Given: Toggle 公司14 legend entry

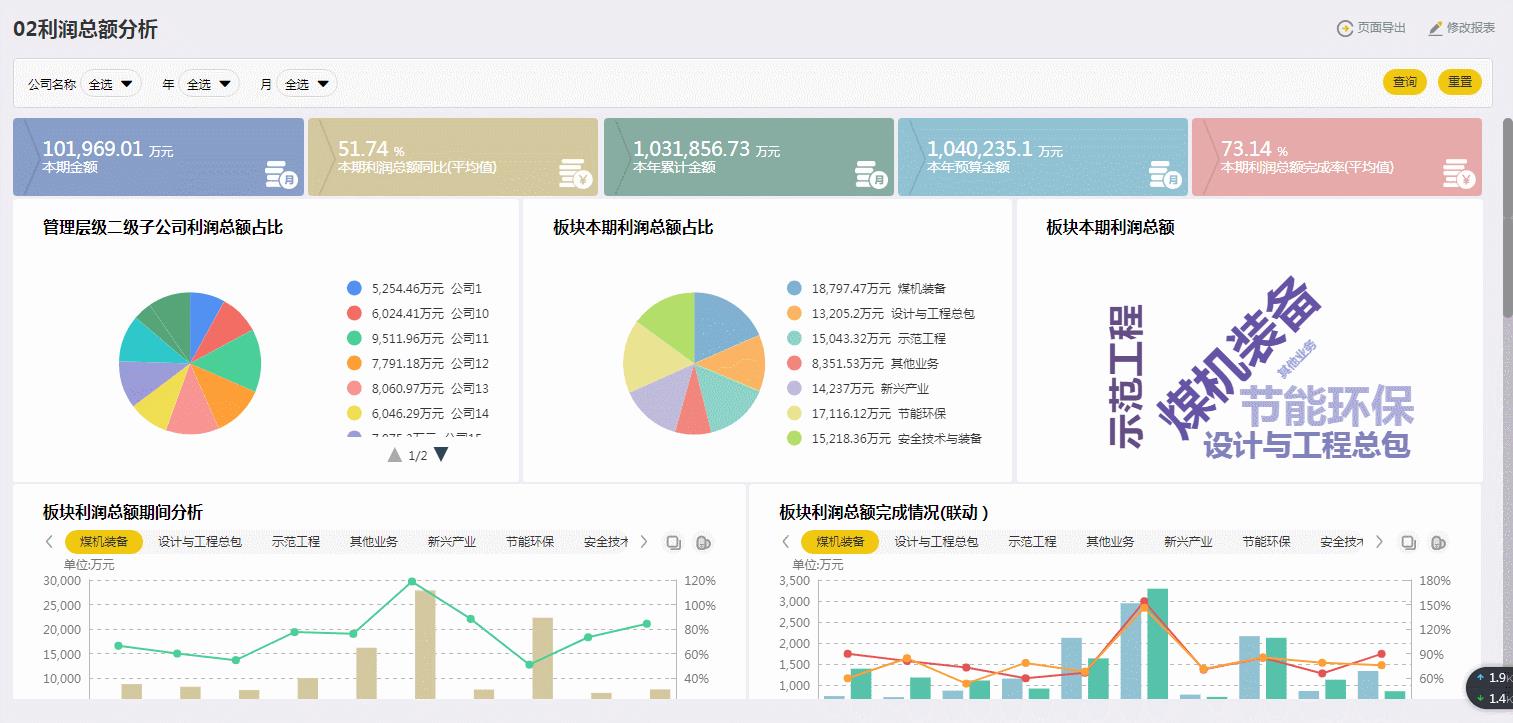Looking at the screenshot, I should point(417,413).
